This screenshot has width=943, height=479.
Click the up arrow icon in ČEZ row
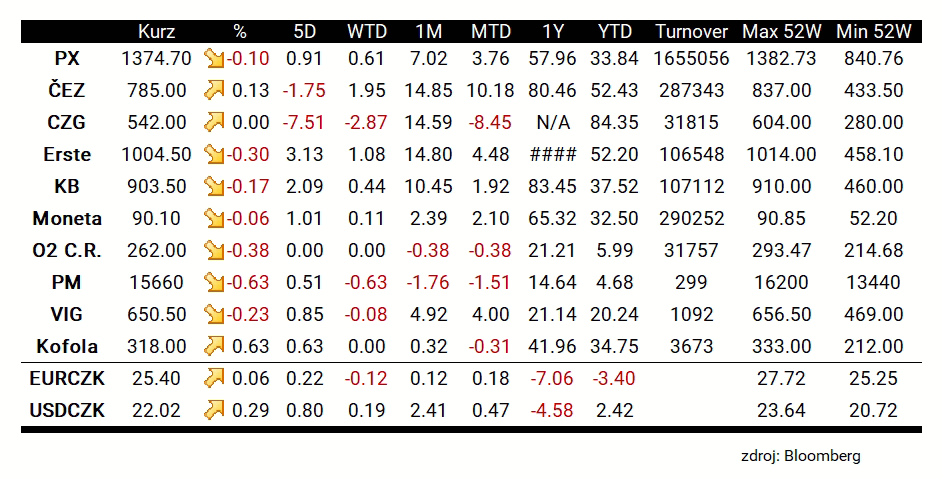click(213, 90)
